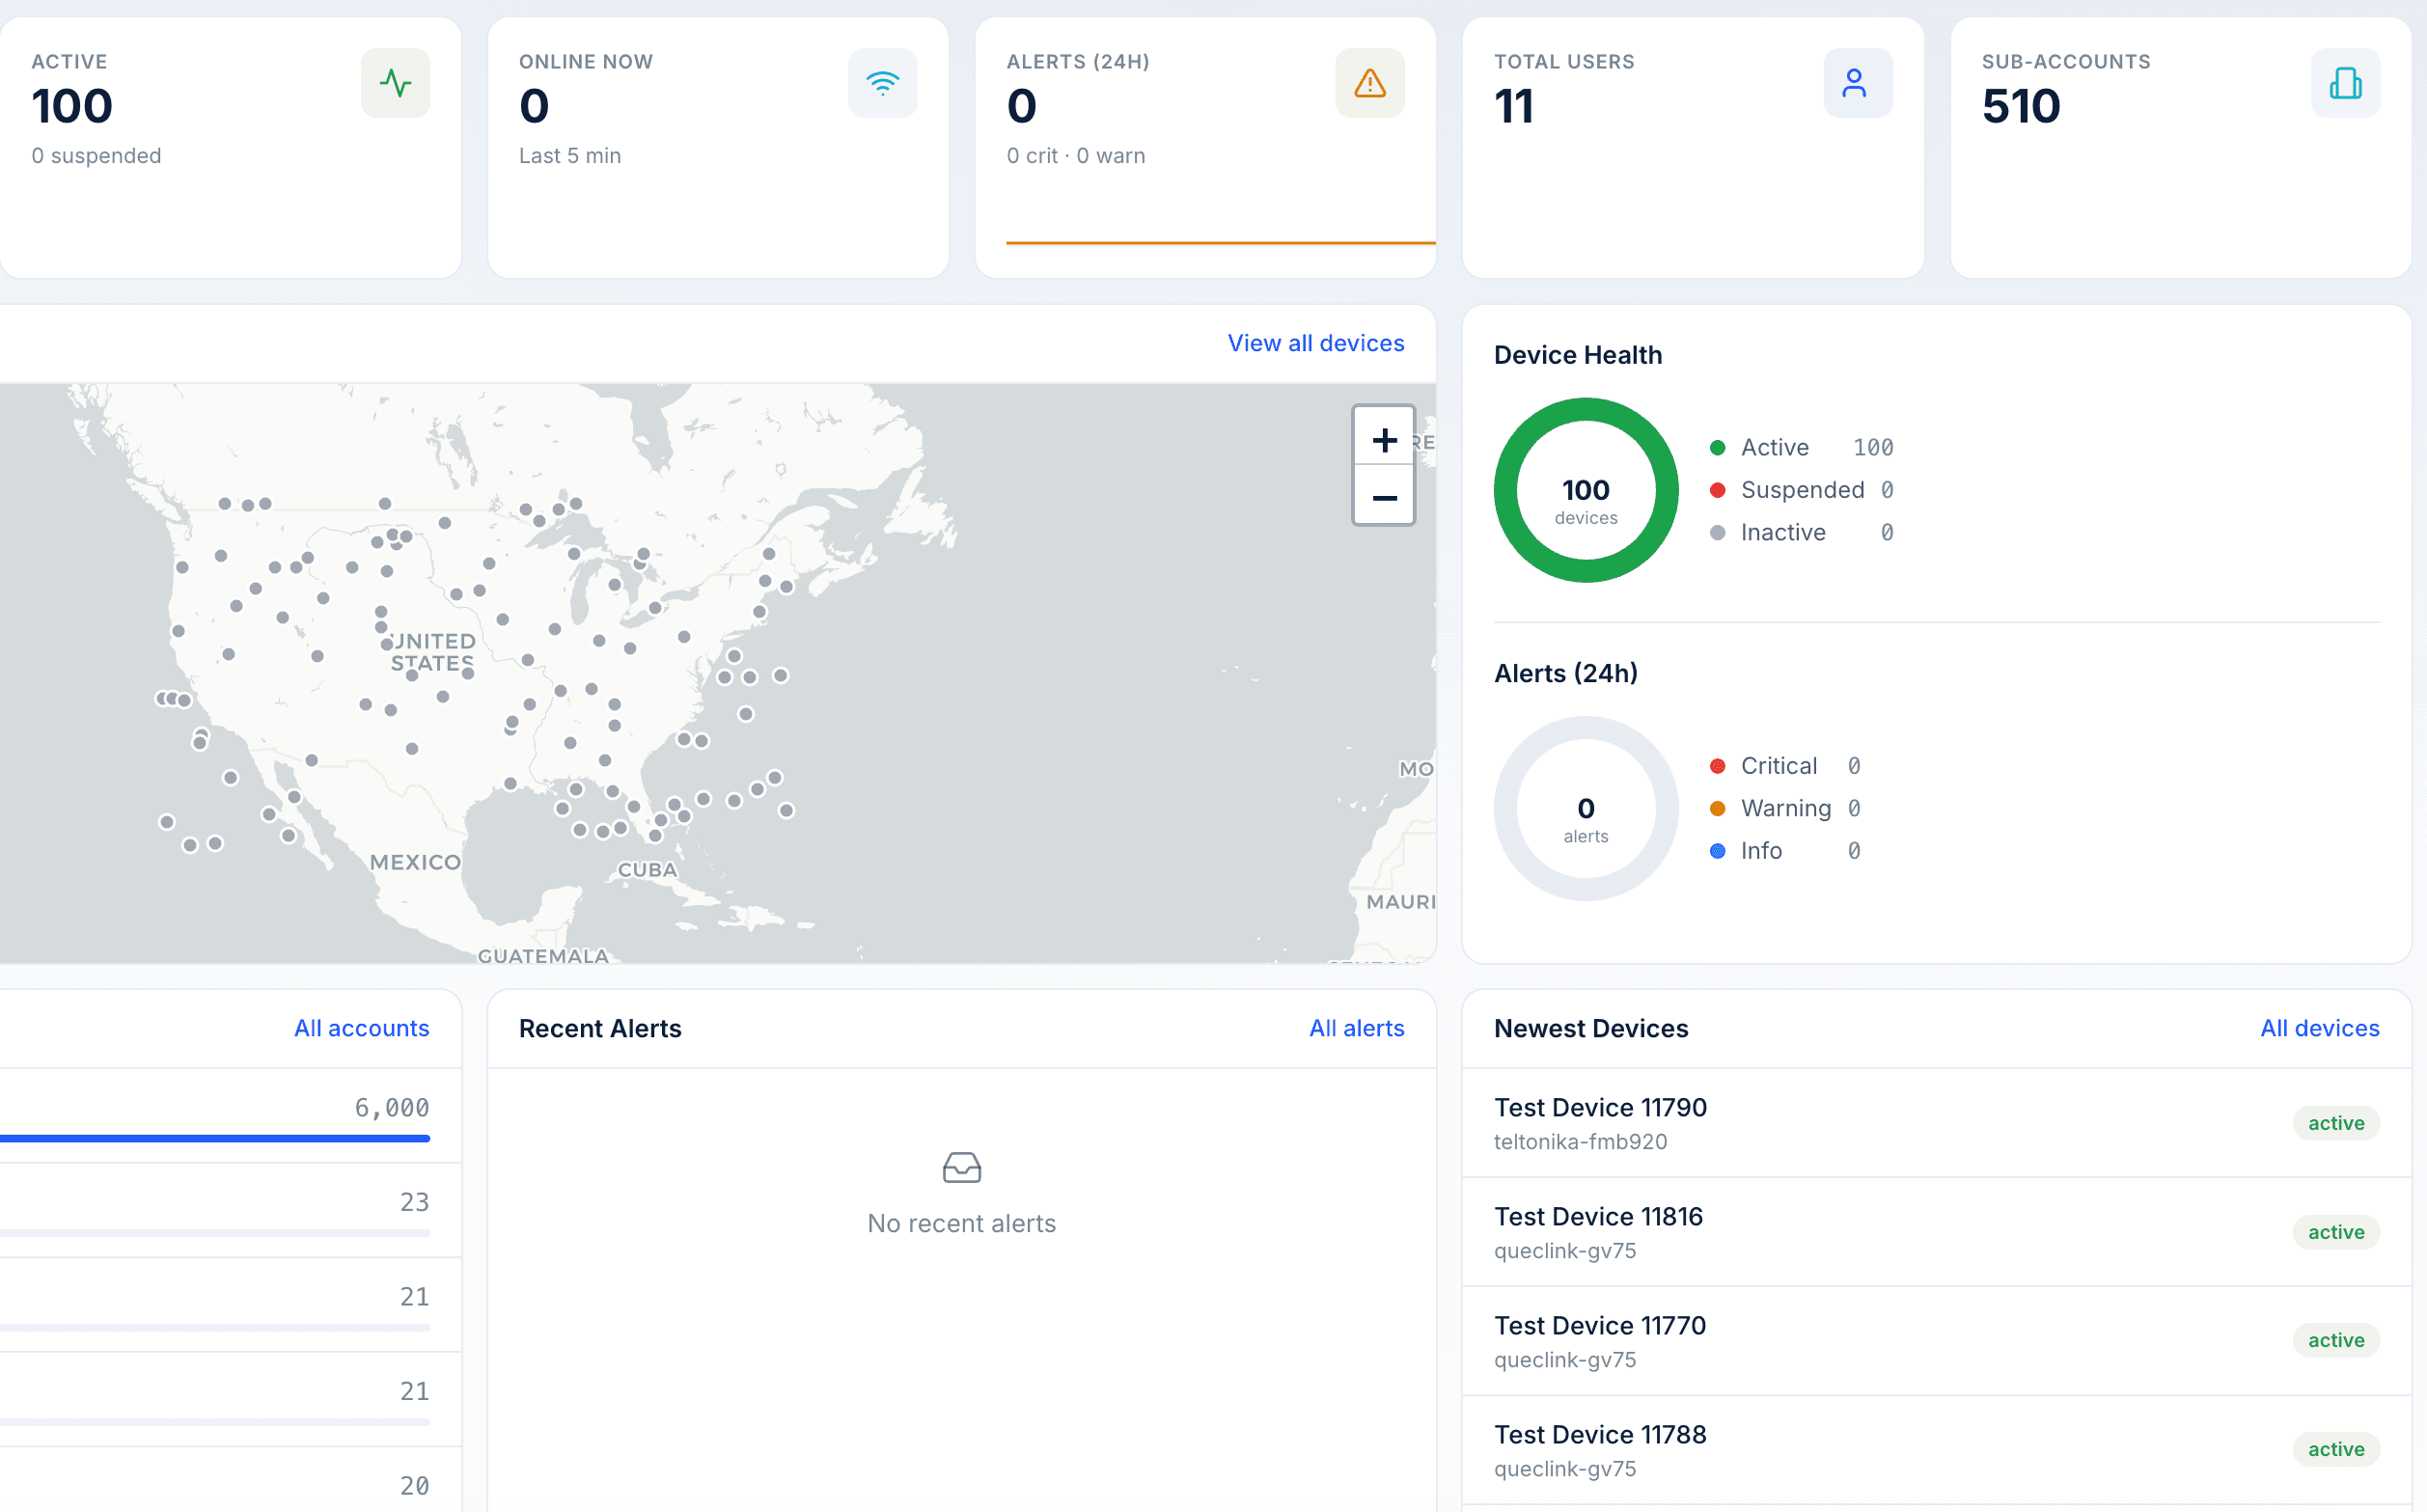Open the All alerts link
Viewport: 2427px width, 1512px height.
[x=1356, y=1028]
